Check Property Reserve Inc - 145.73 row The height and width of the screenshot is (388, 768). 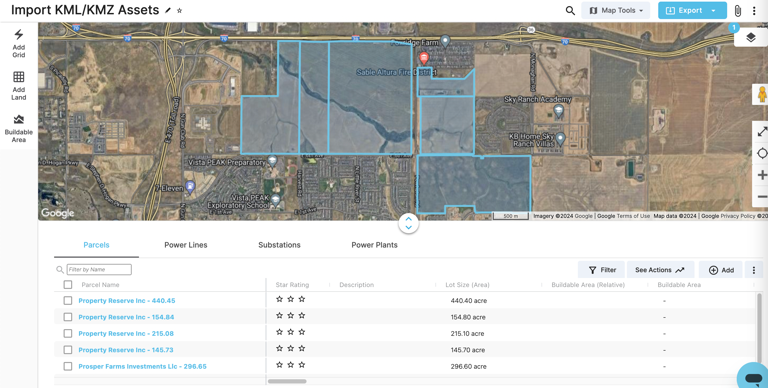click(x=68, y=350)
